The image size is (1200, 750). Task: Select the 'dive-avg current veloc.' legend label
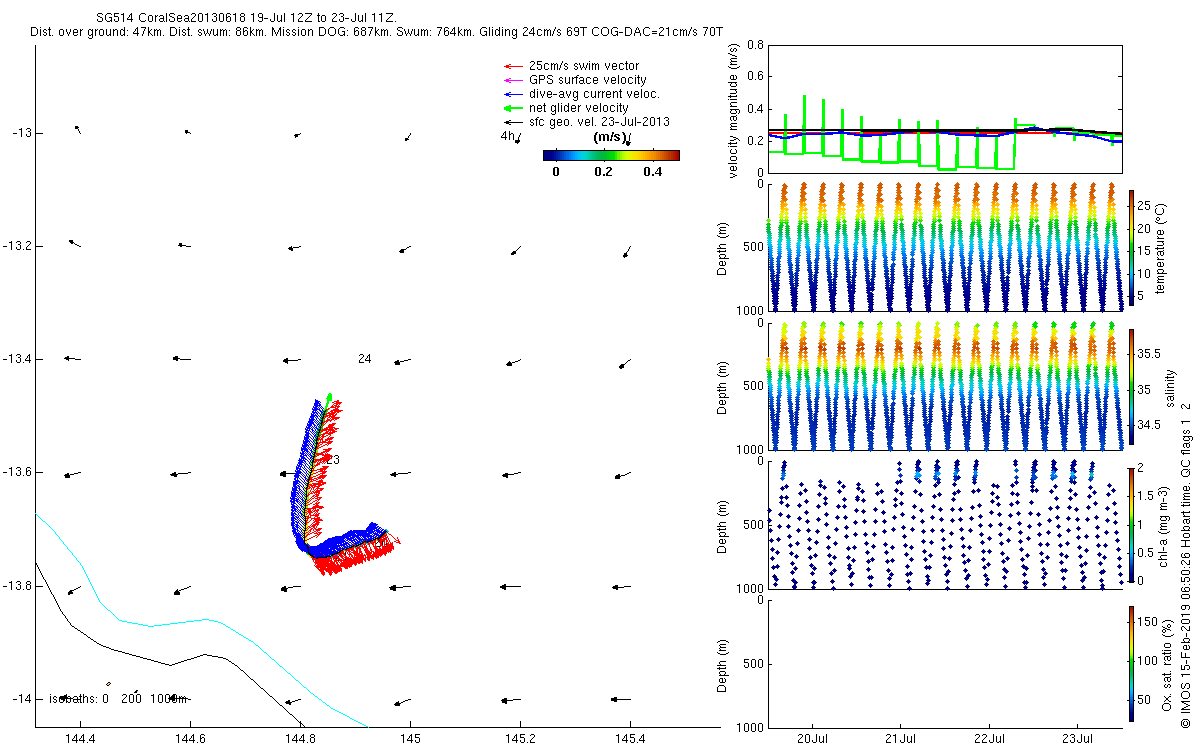(594, 94)
